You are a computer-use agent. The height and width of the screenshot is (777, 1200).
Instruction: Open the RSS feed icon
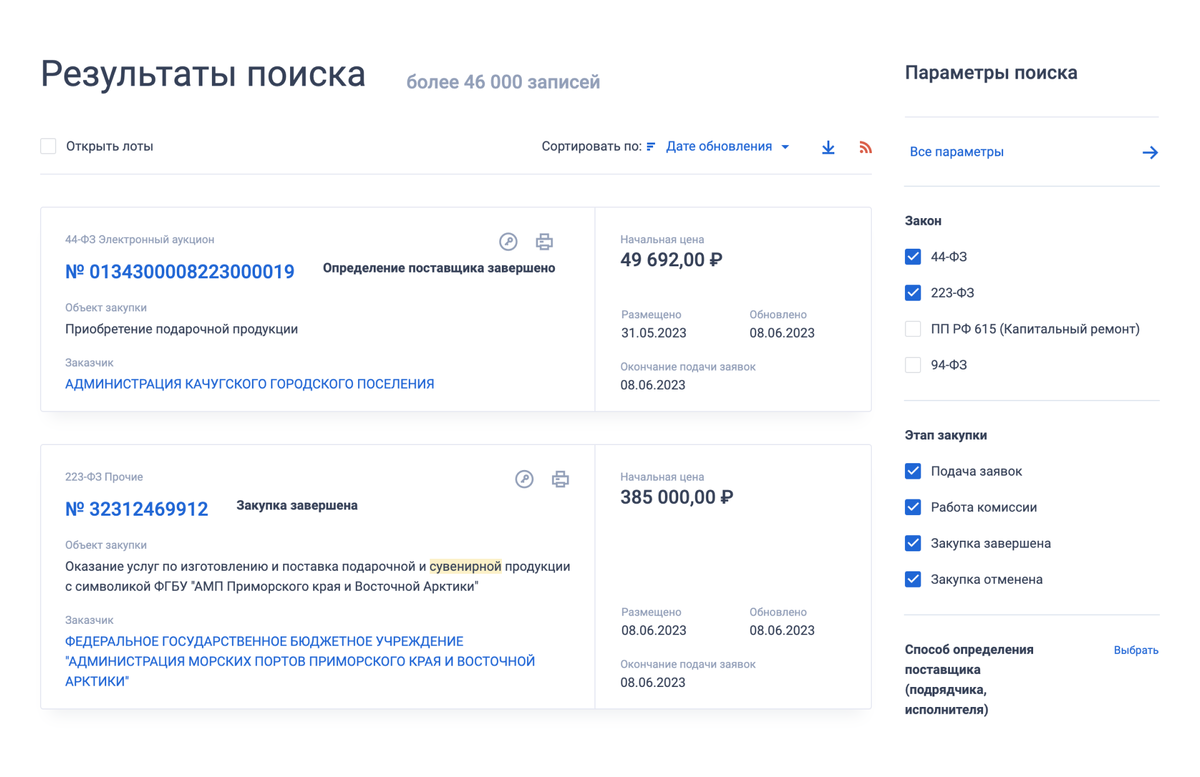click(864, 146)
